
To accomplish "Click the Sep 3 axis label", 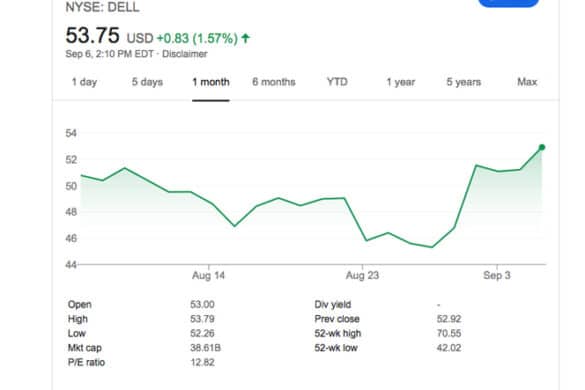I will (x=497, y=275).
